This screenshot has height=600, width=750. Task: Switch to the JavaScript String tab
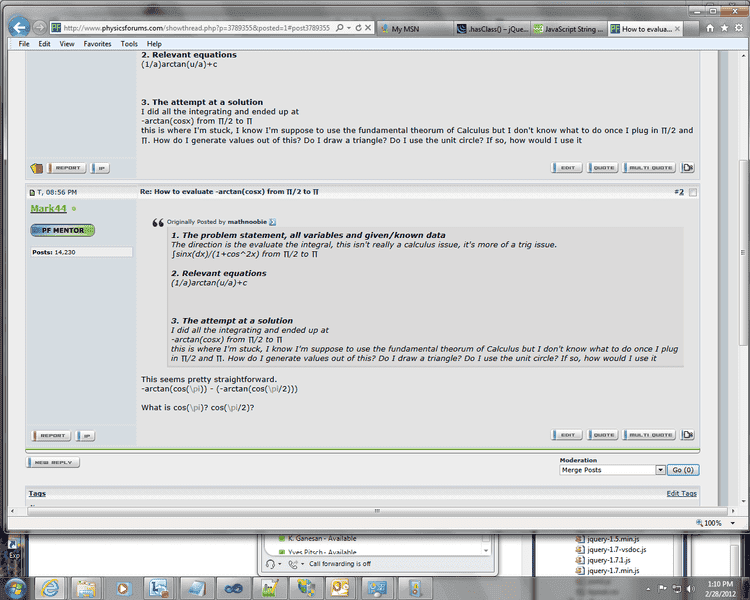[x=569, y=29]
